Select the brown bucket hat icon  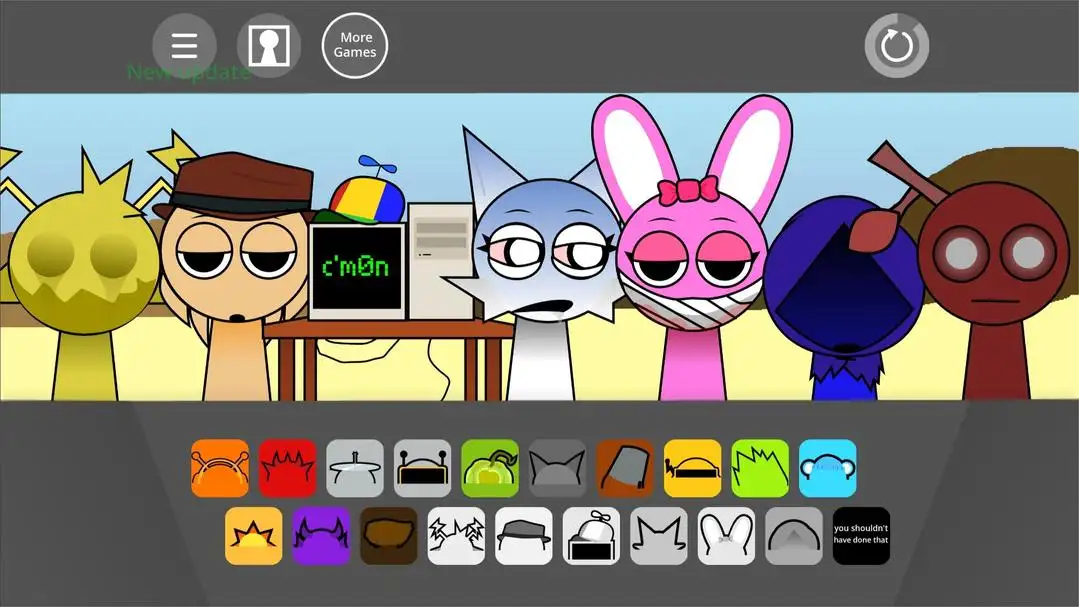[625, 468]
